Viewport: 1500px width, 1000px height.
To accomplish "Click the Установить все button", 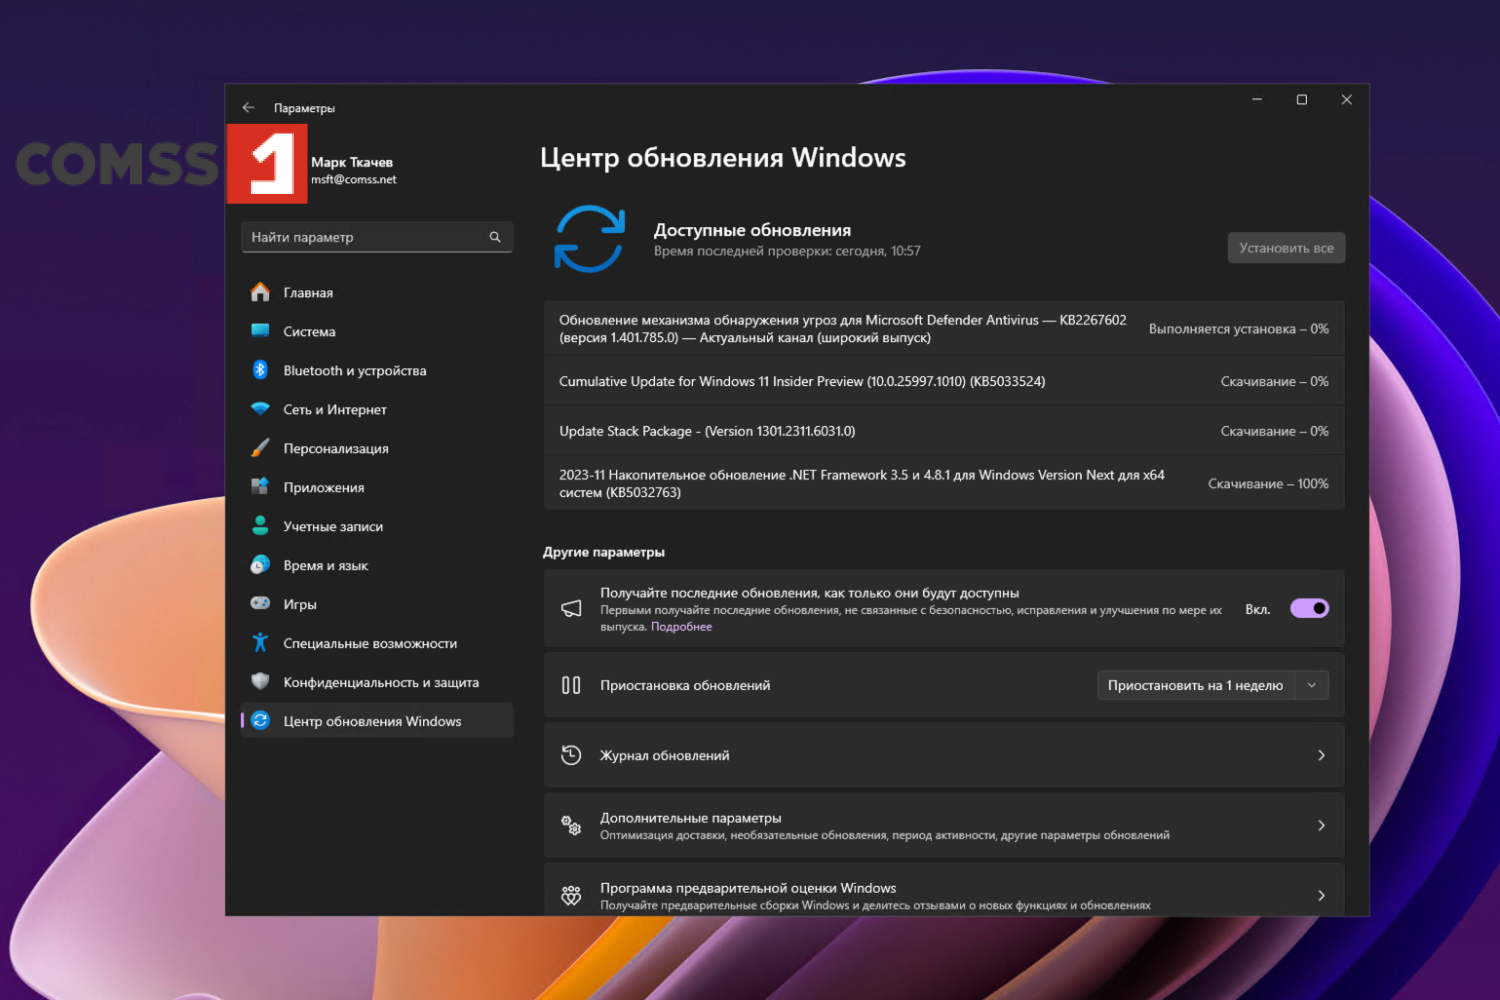I will [1286, 248].
